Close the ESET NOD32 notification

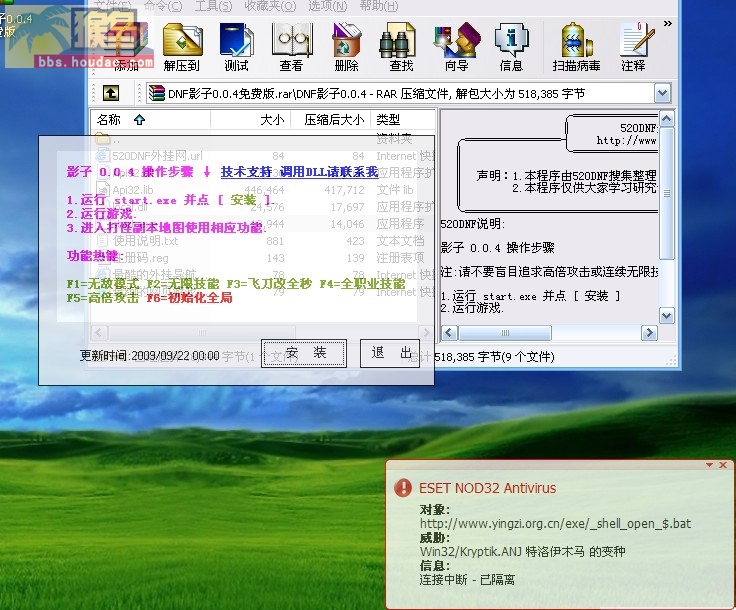pyautogui.click(x=723, y=465)
